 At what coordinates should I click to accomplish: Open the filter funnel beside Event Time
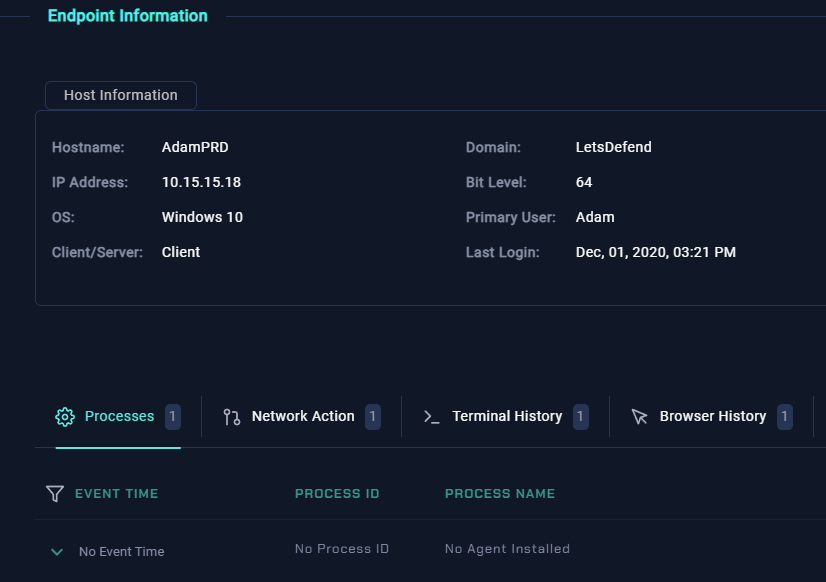[55, 493]
